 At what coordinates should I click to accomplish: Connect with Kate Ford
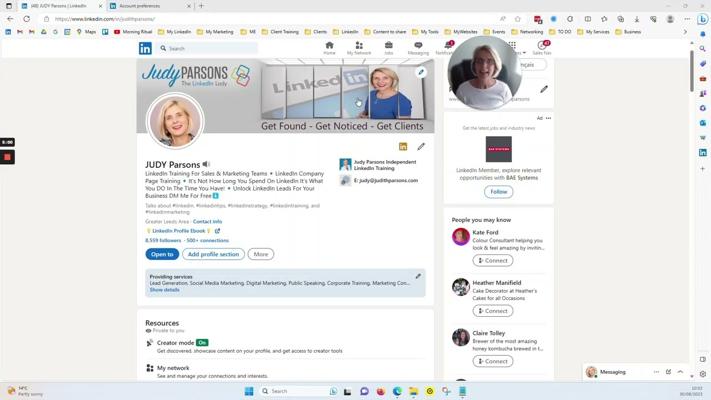(493, 261)
